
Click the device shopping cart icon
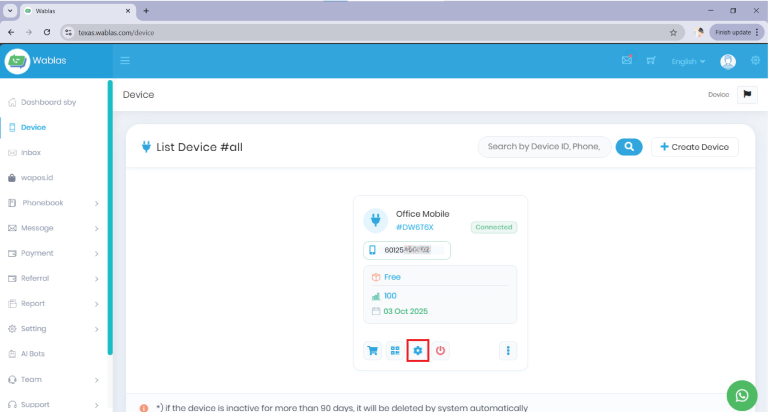click(x=372, y=350)
